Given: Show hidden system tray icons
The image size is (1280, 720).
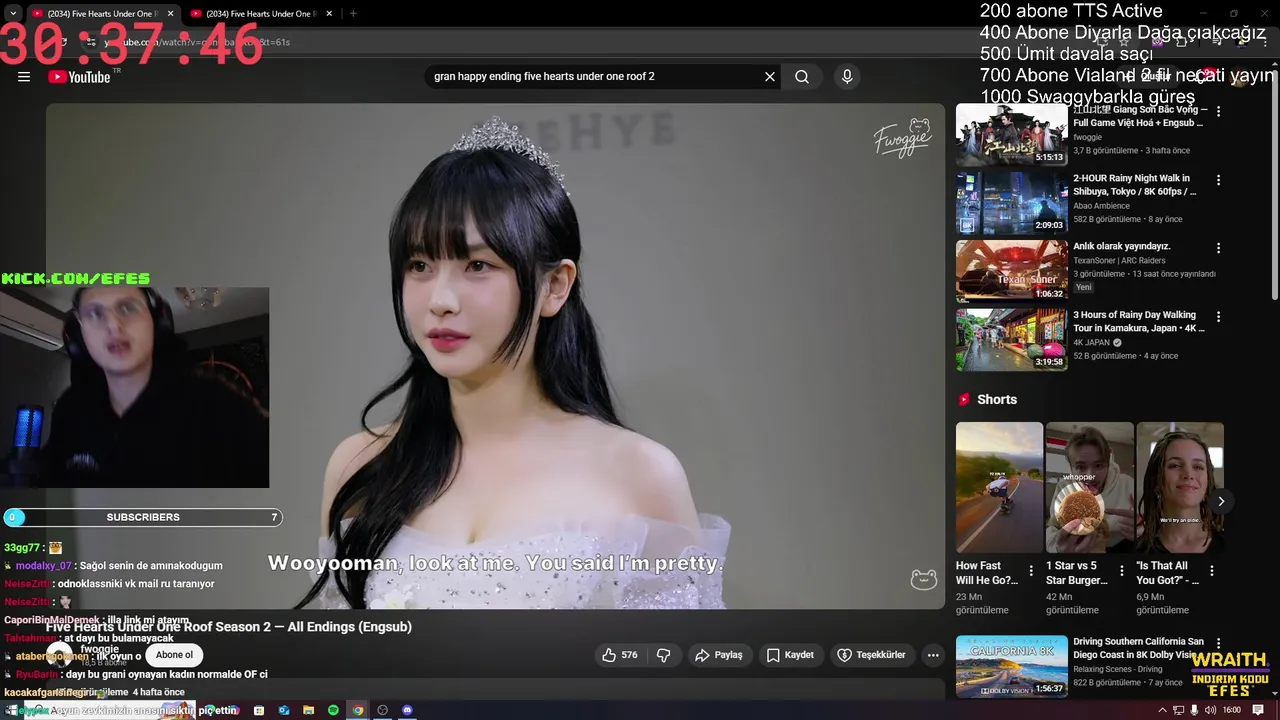Looking at the screenshot, I should point(1162,710).
